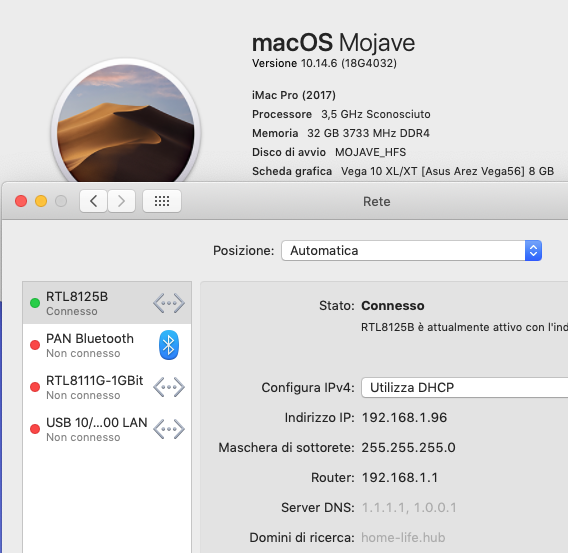Click the Versione 10.14.6 (18G4032) text
Viewport: 568px width, 553px height.
point(324,63)
